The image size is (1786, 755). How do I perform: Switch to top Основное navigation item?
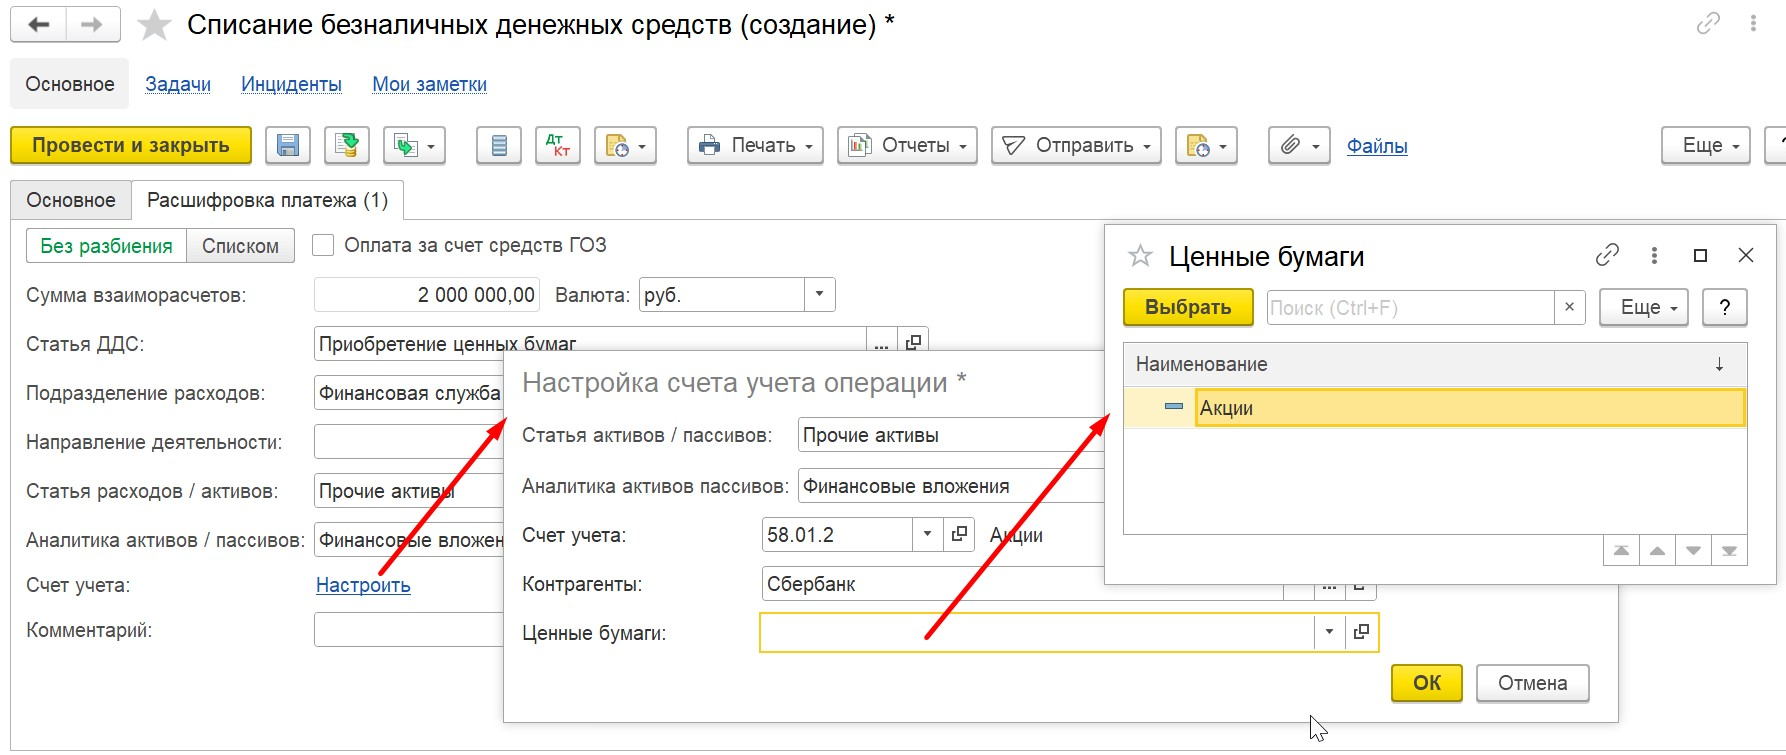70,84
